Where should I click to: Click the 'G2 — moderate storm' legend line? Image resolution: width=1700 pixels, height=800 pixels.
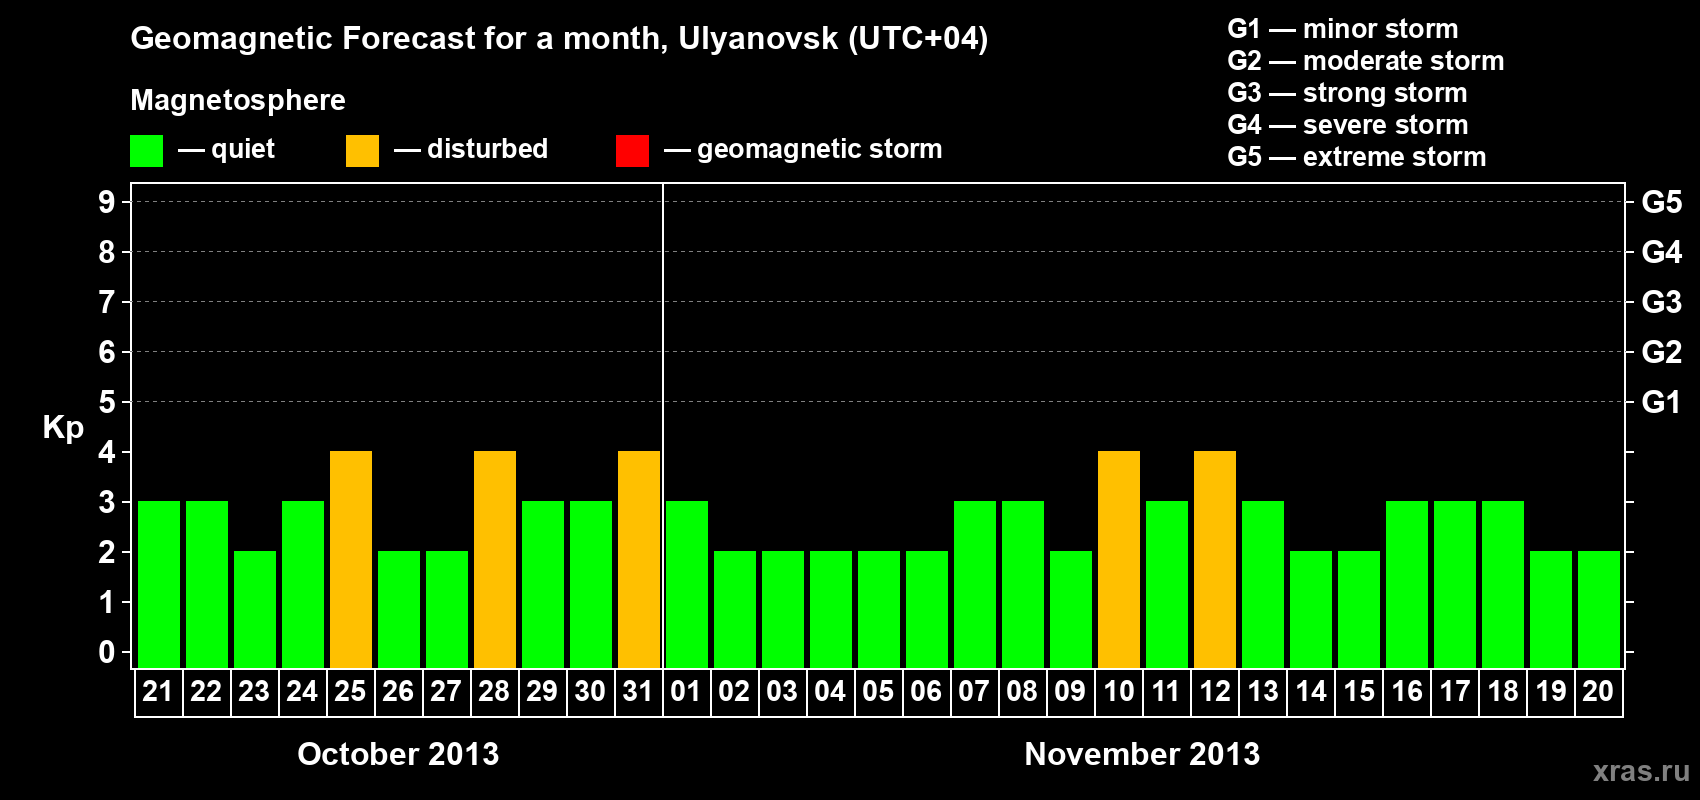tap(1366, 61)
